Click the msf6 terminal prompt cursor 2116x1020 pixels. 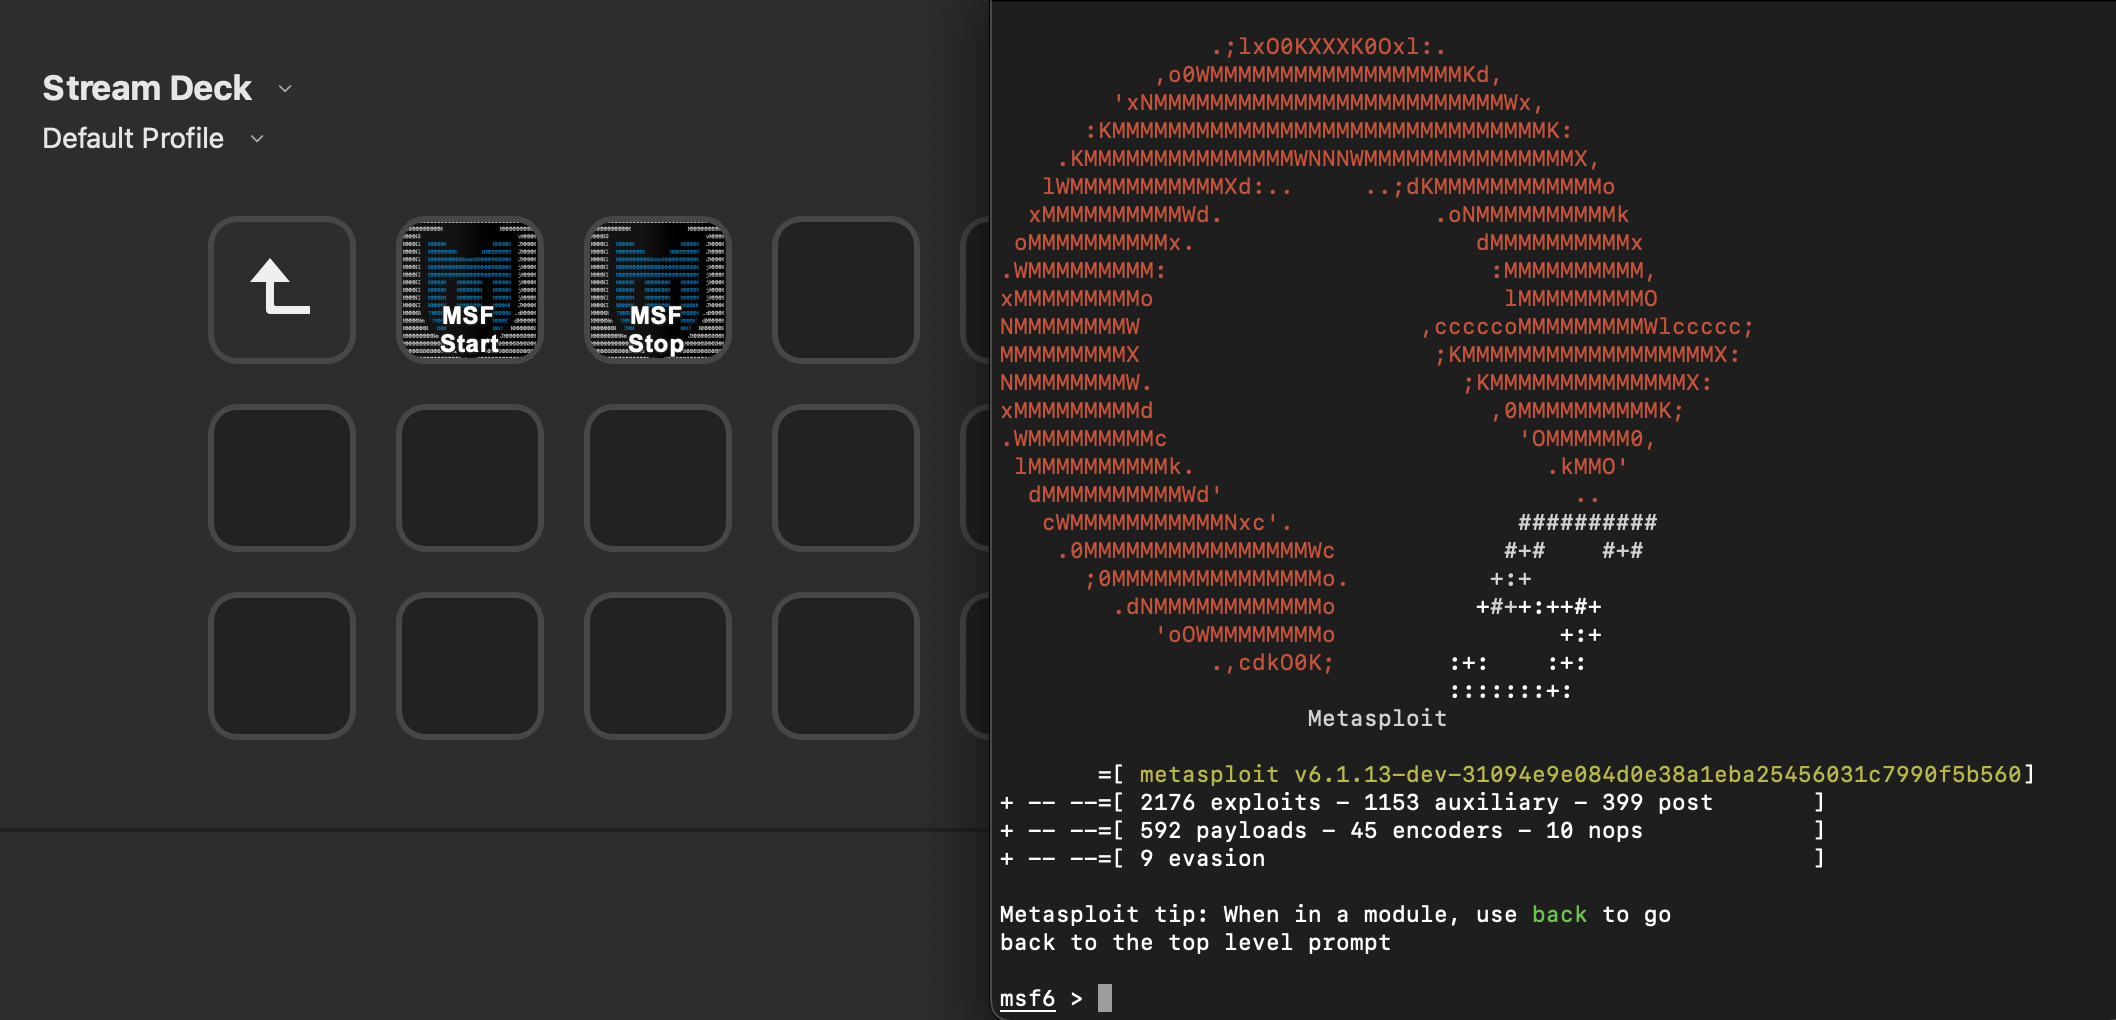[x=1105, y=998]
